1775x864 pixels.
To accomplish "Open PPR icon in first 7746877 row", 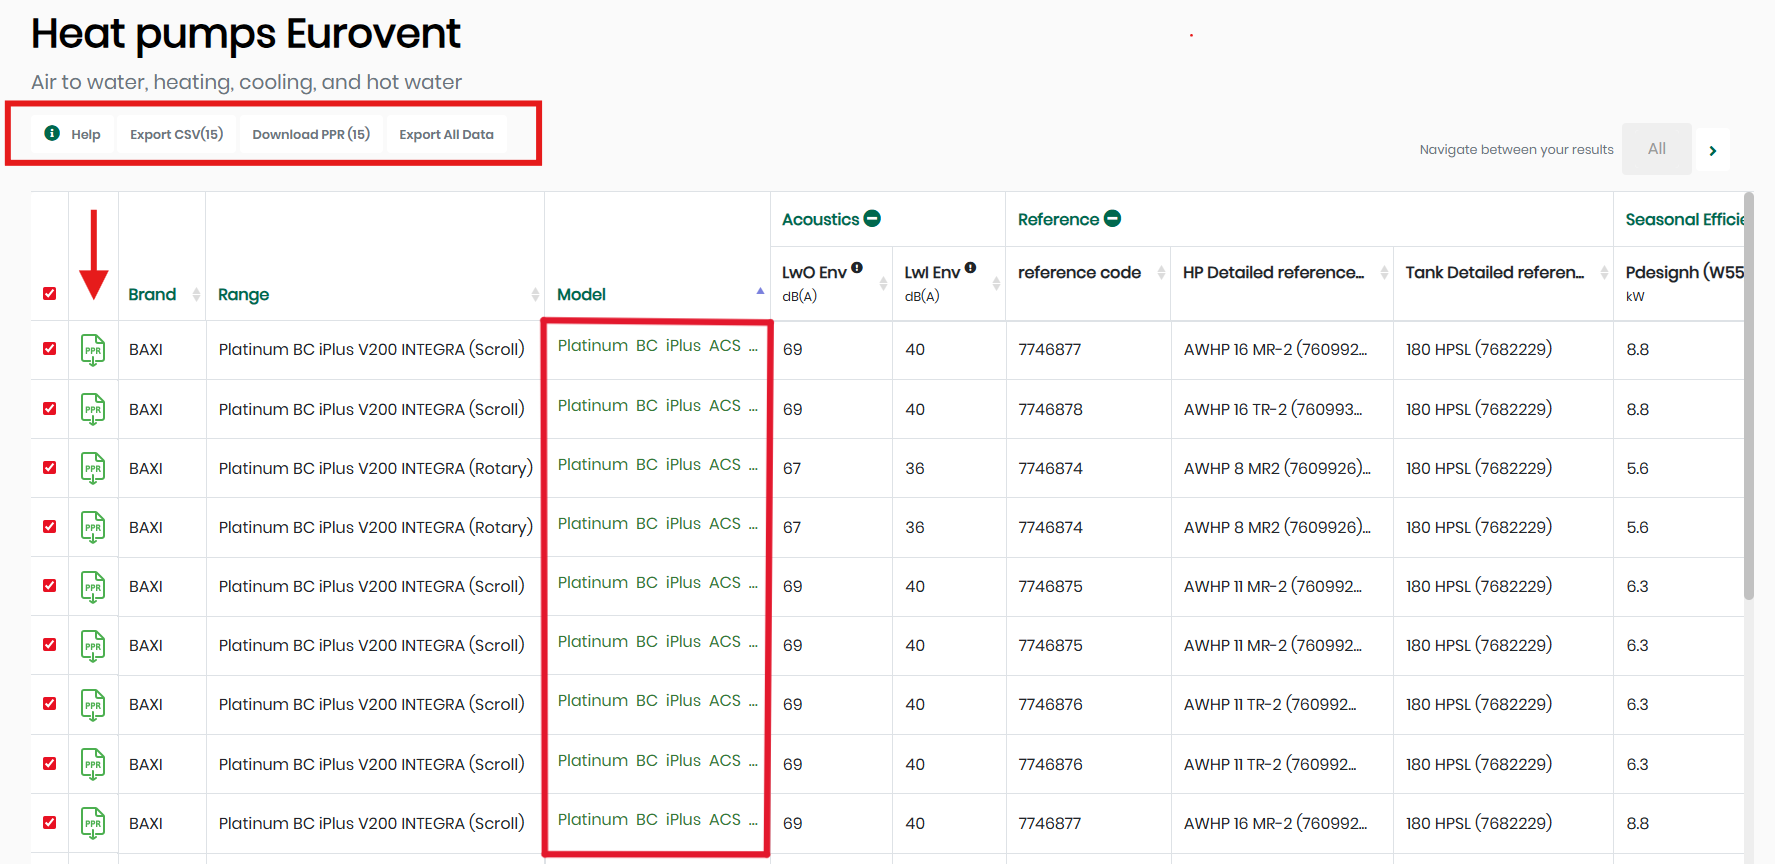I will pyautogui.click(x=93, y=350).
